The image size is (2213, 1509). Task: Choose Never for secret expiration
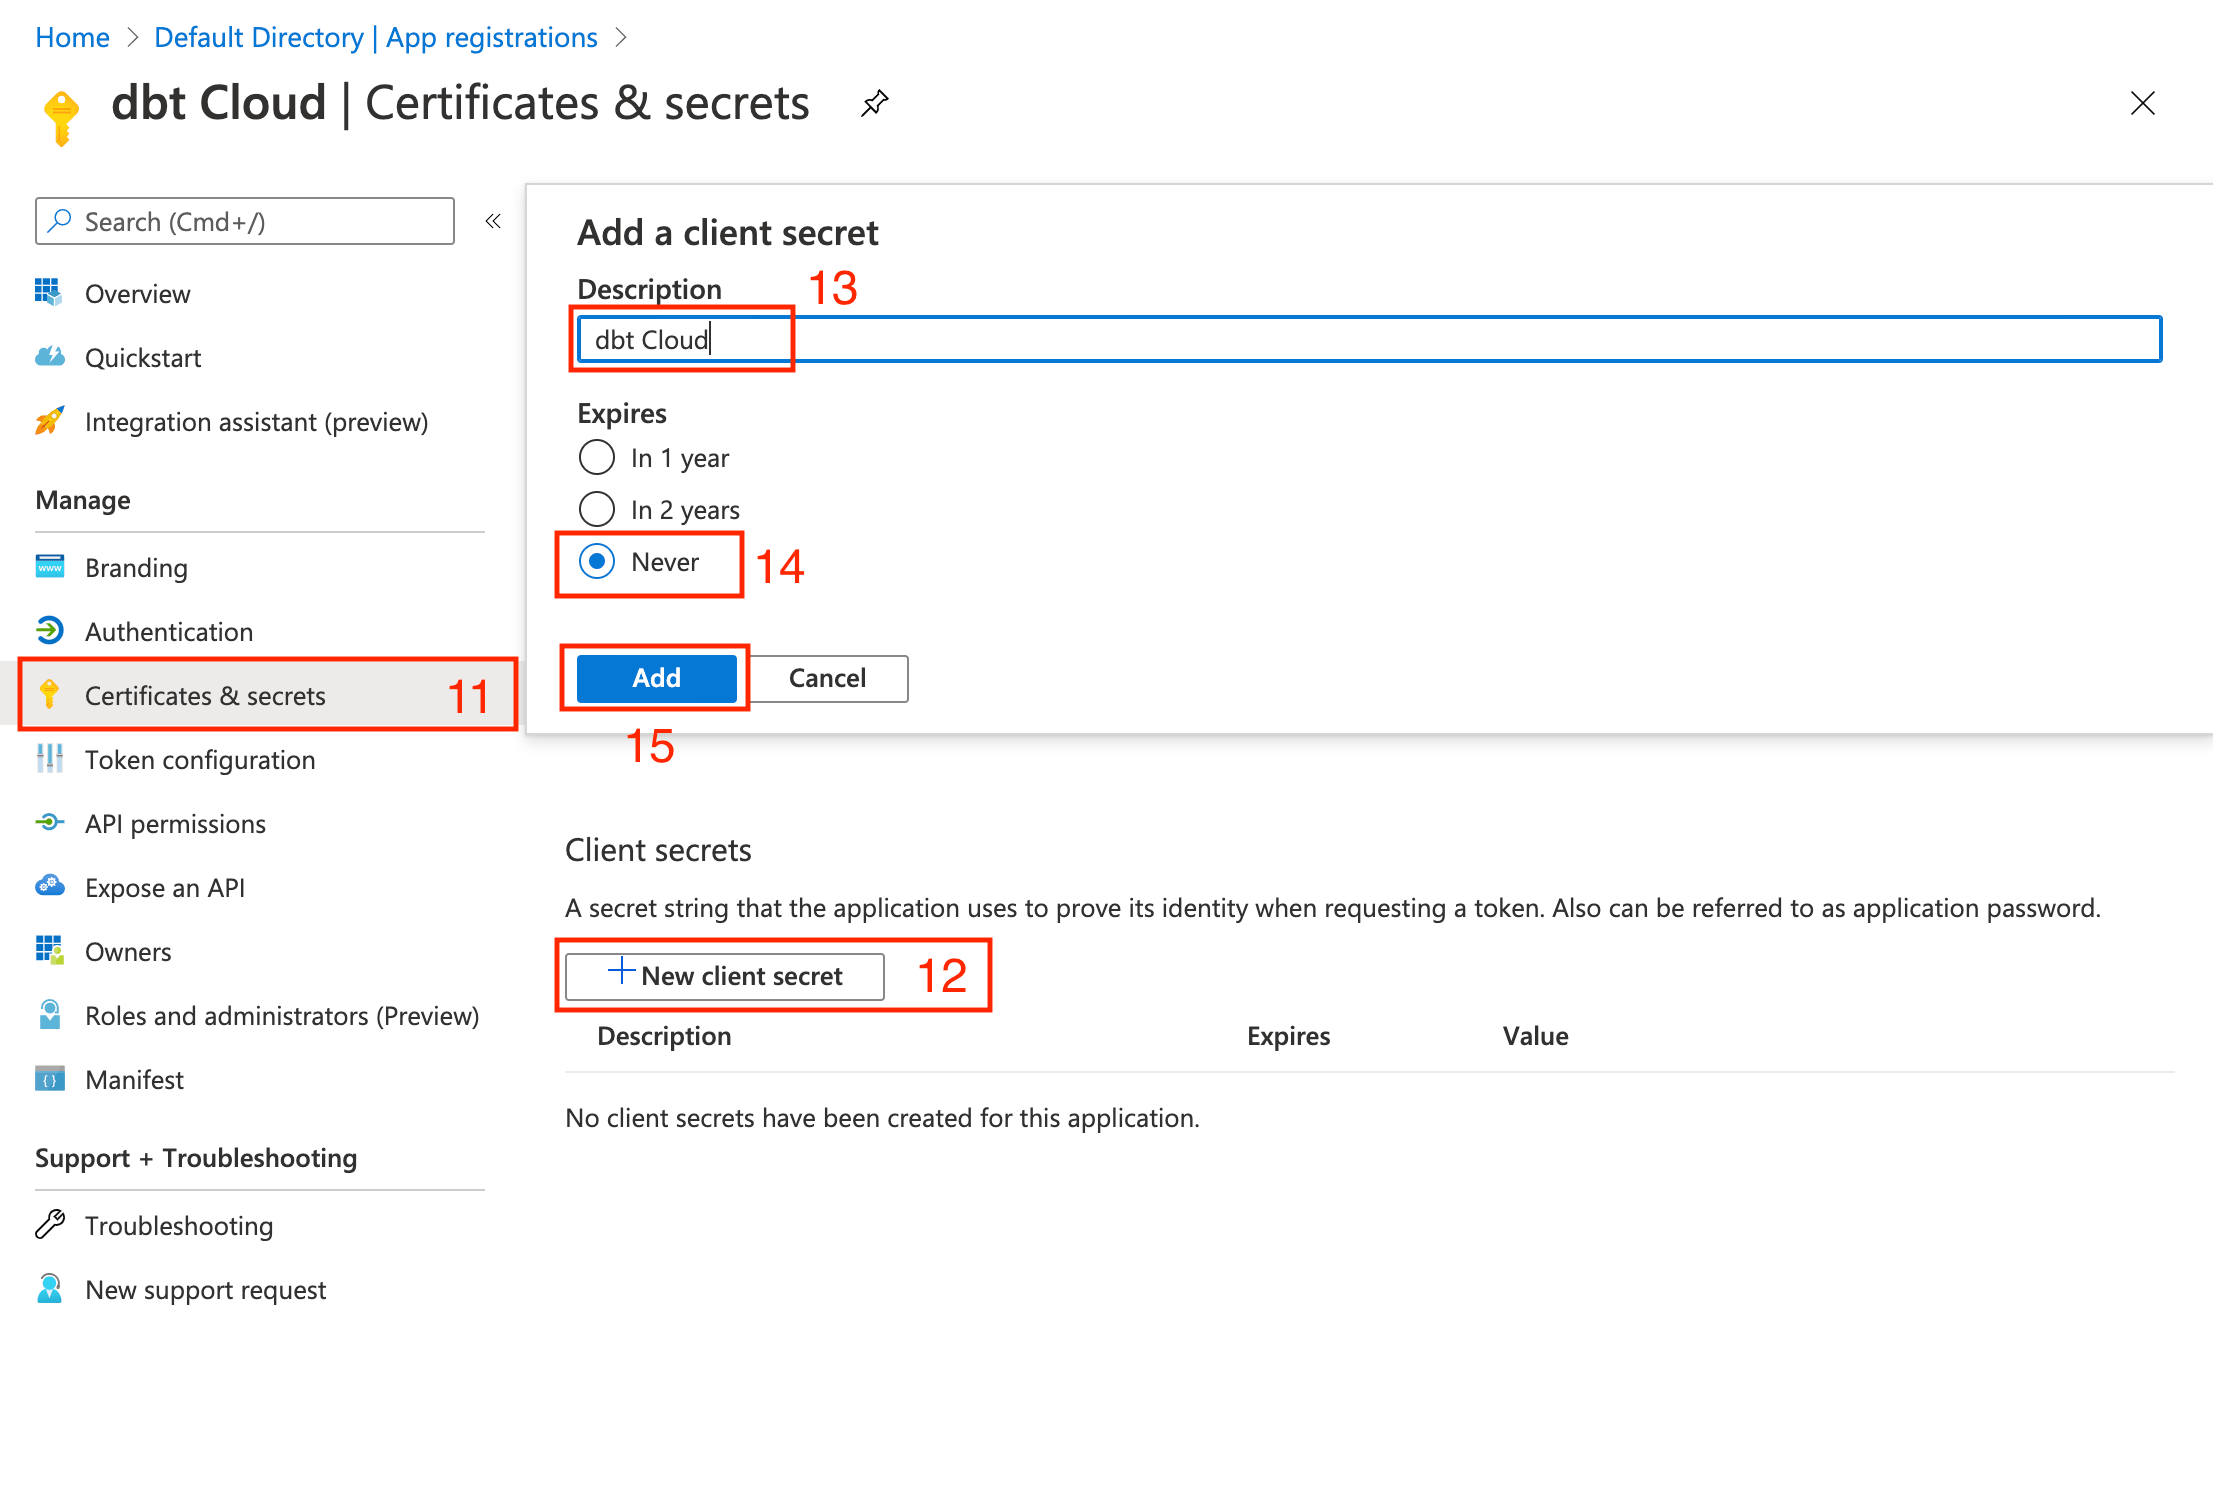pos(596,562)
